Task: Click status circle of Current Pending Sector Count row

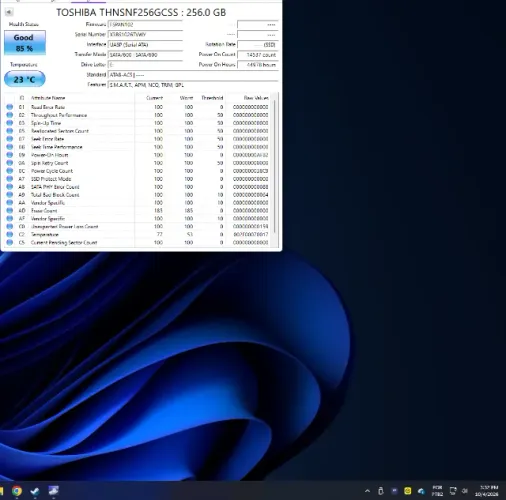Action: (x=10, y=243)
